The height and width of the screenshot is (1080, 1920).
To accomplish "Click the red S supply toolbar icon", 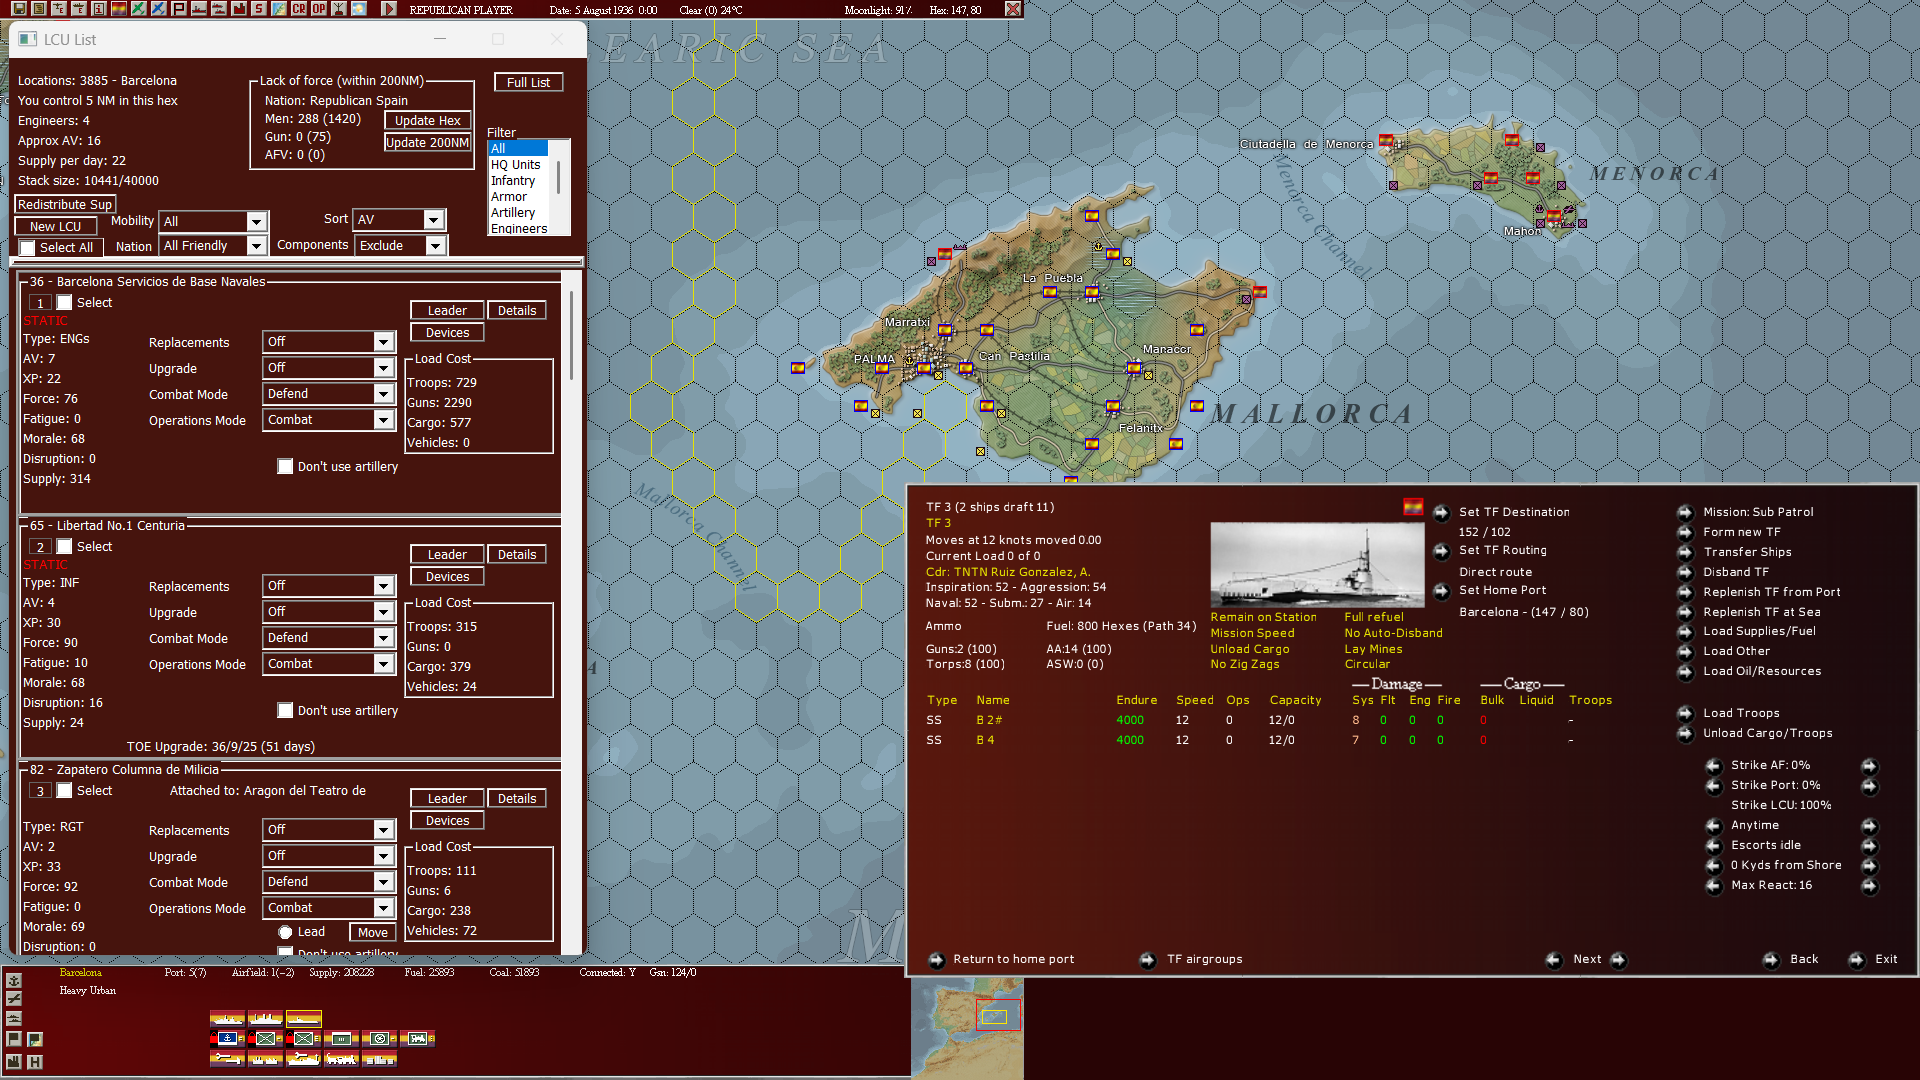I will click(258, 9).
